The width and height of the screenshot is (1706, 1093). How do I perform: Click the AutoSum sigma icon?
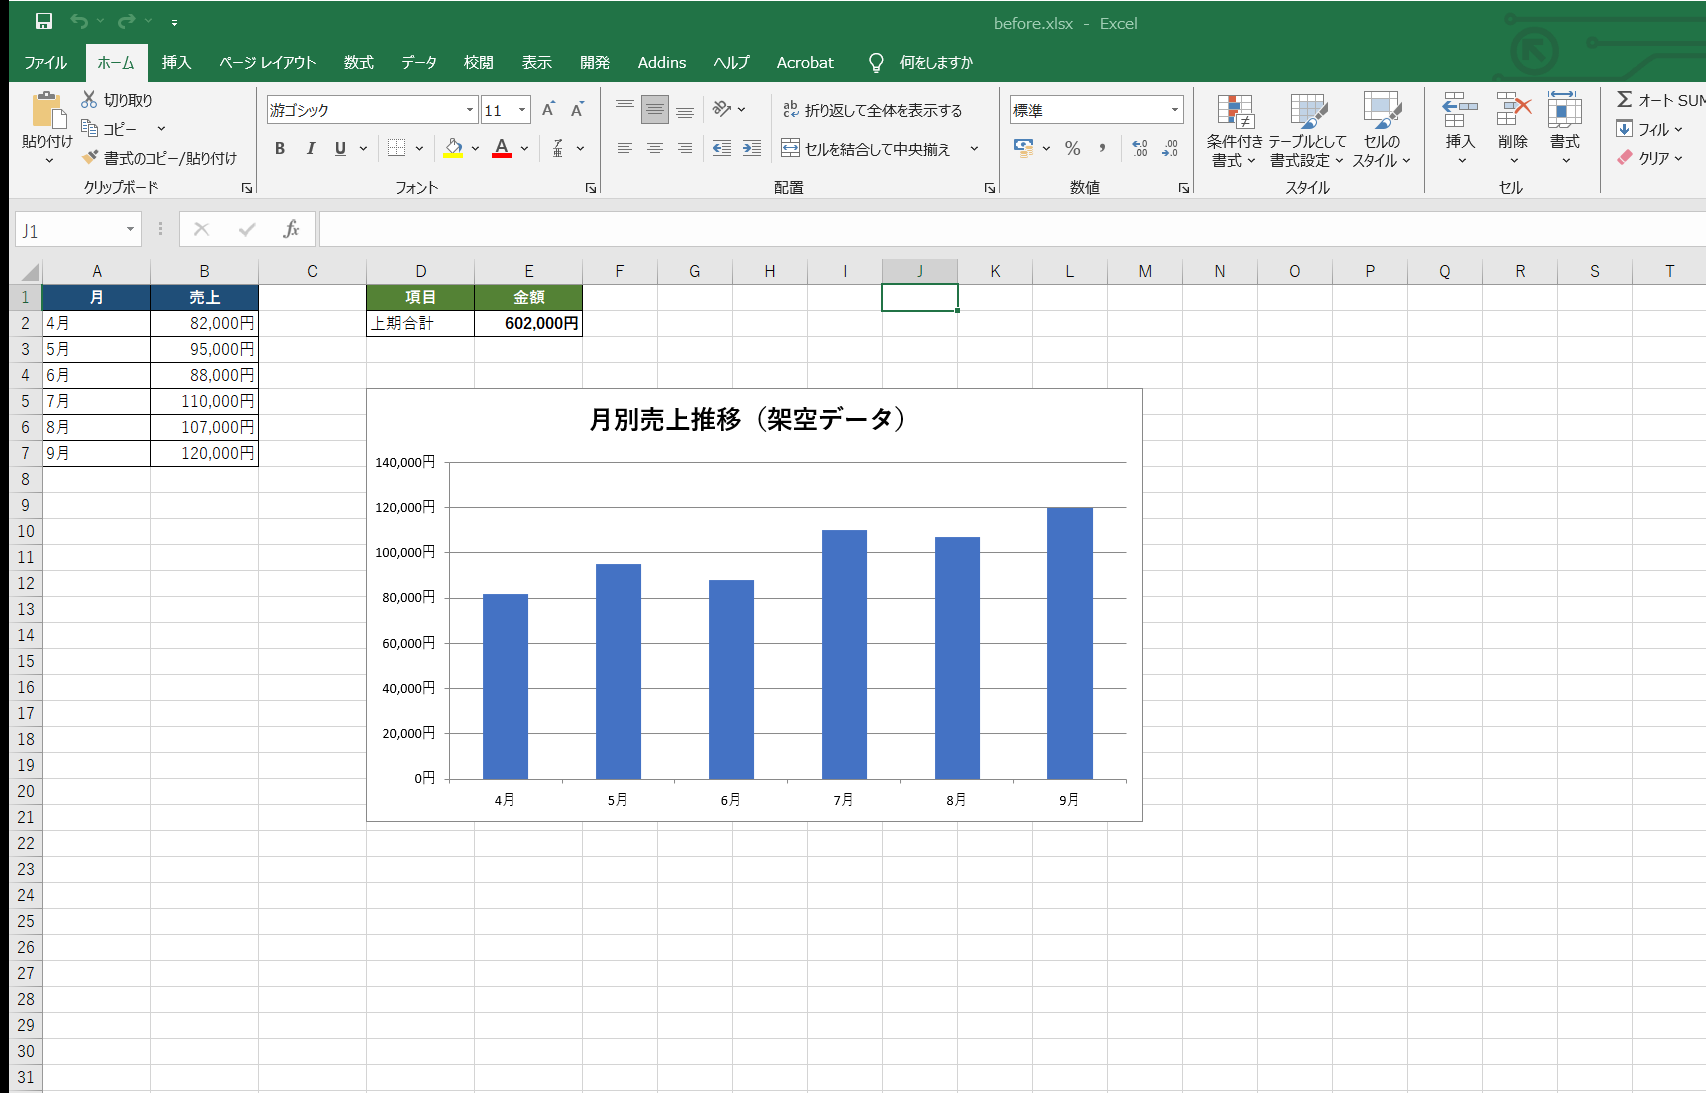1625,100
